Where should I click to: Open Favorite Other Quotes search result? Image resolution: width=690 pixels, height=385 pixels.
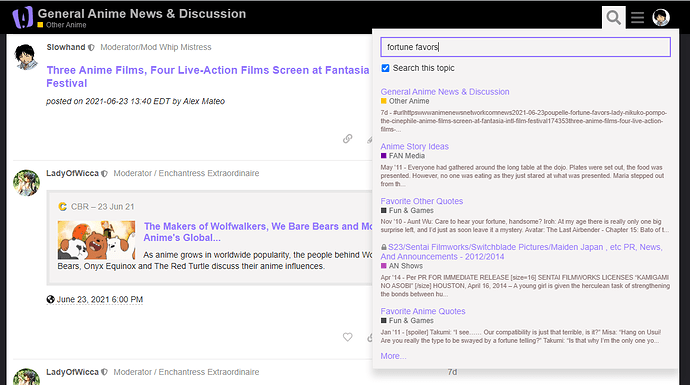(x=422, y=201)
